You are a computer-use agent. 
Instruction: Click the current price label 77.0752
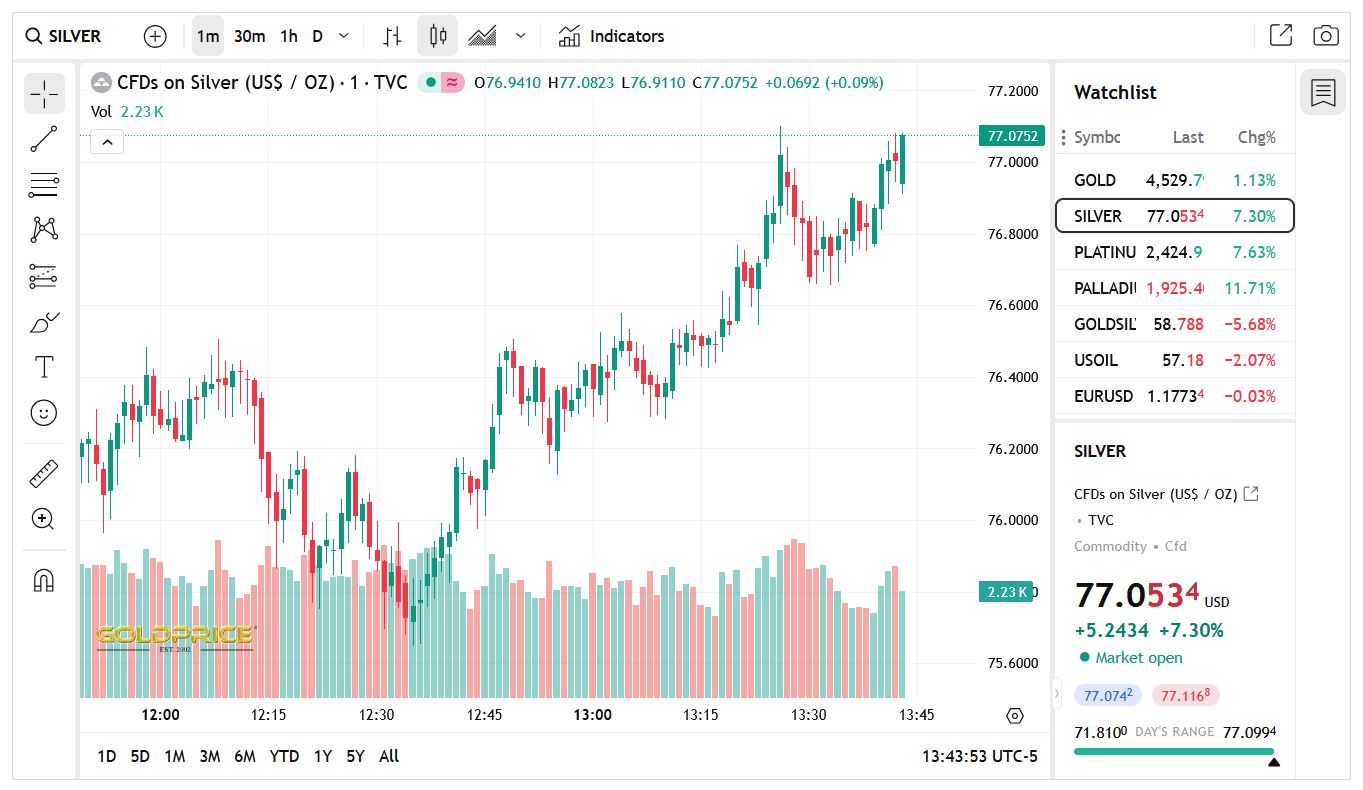coord(1012,136)
